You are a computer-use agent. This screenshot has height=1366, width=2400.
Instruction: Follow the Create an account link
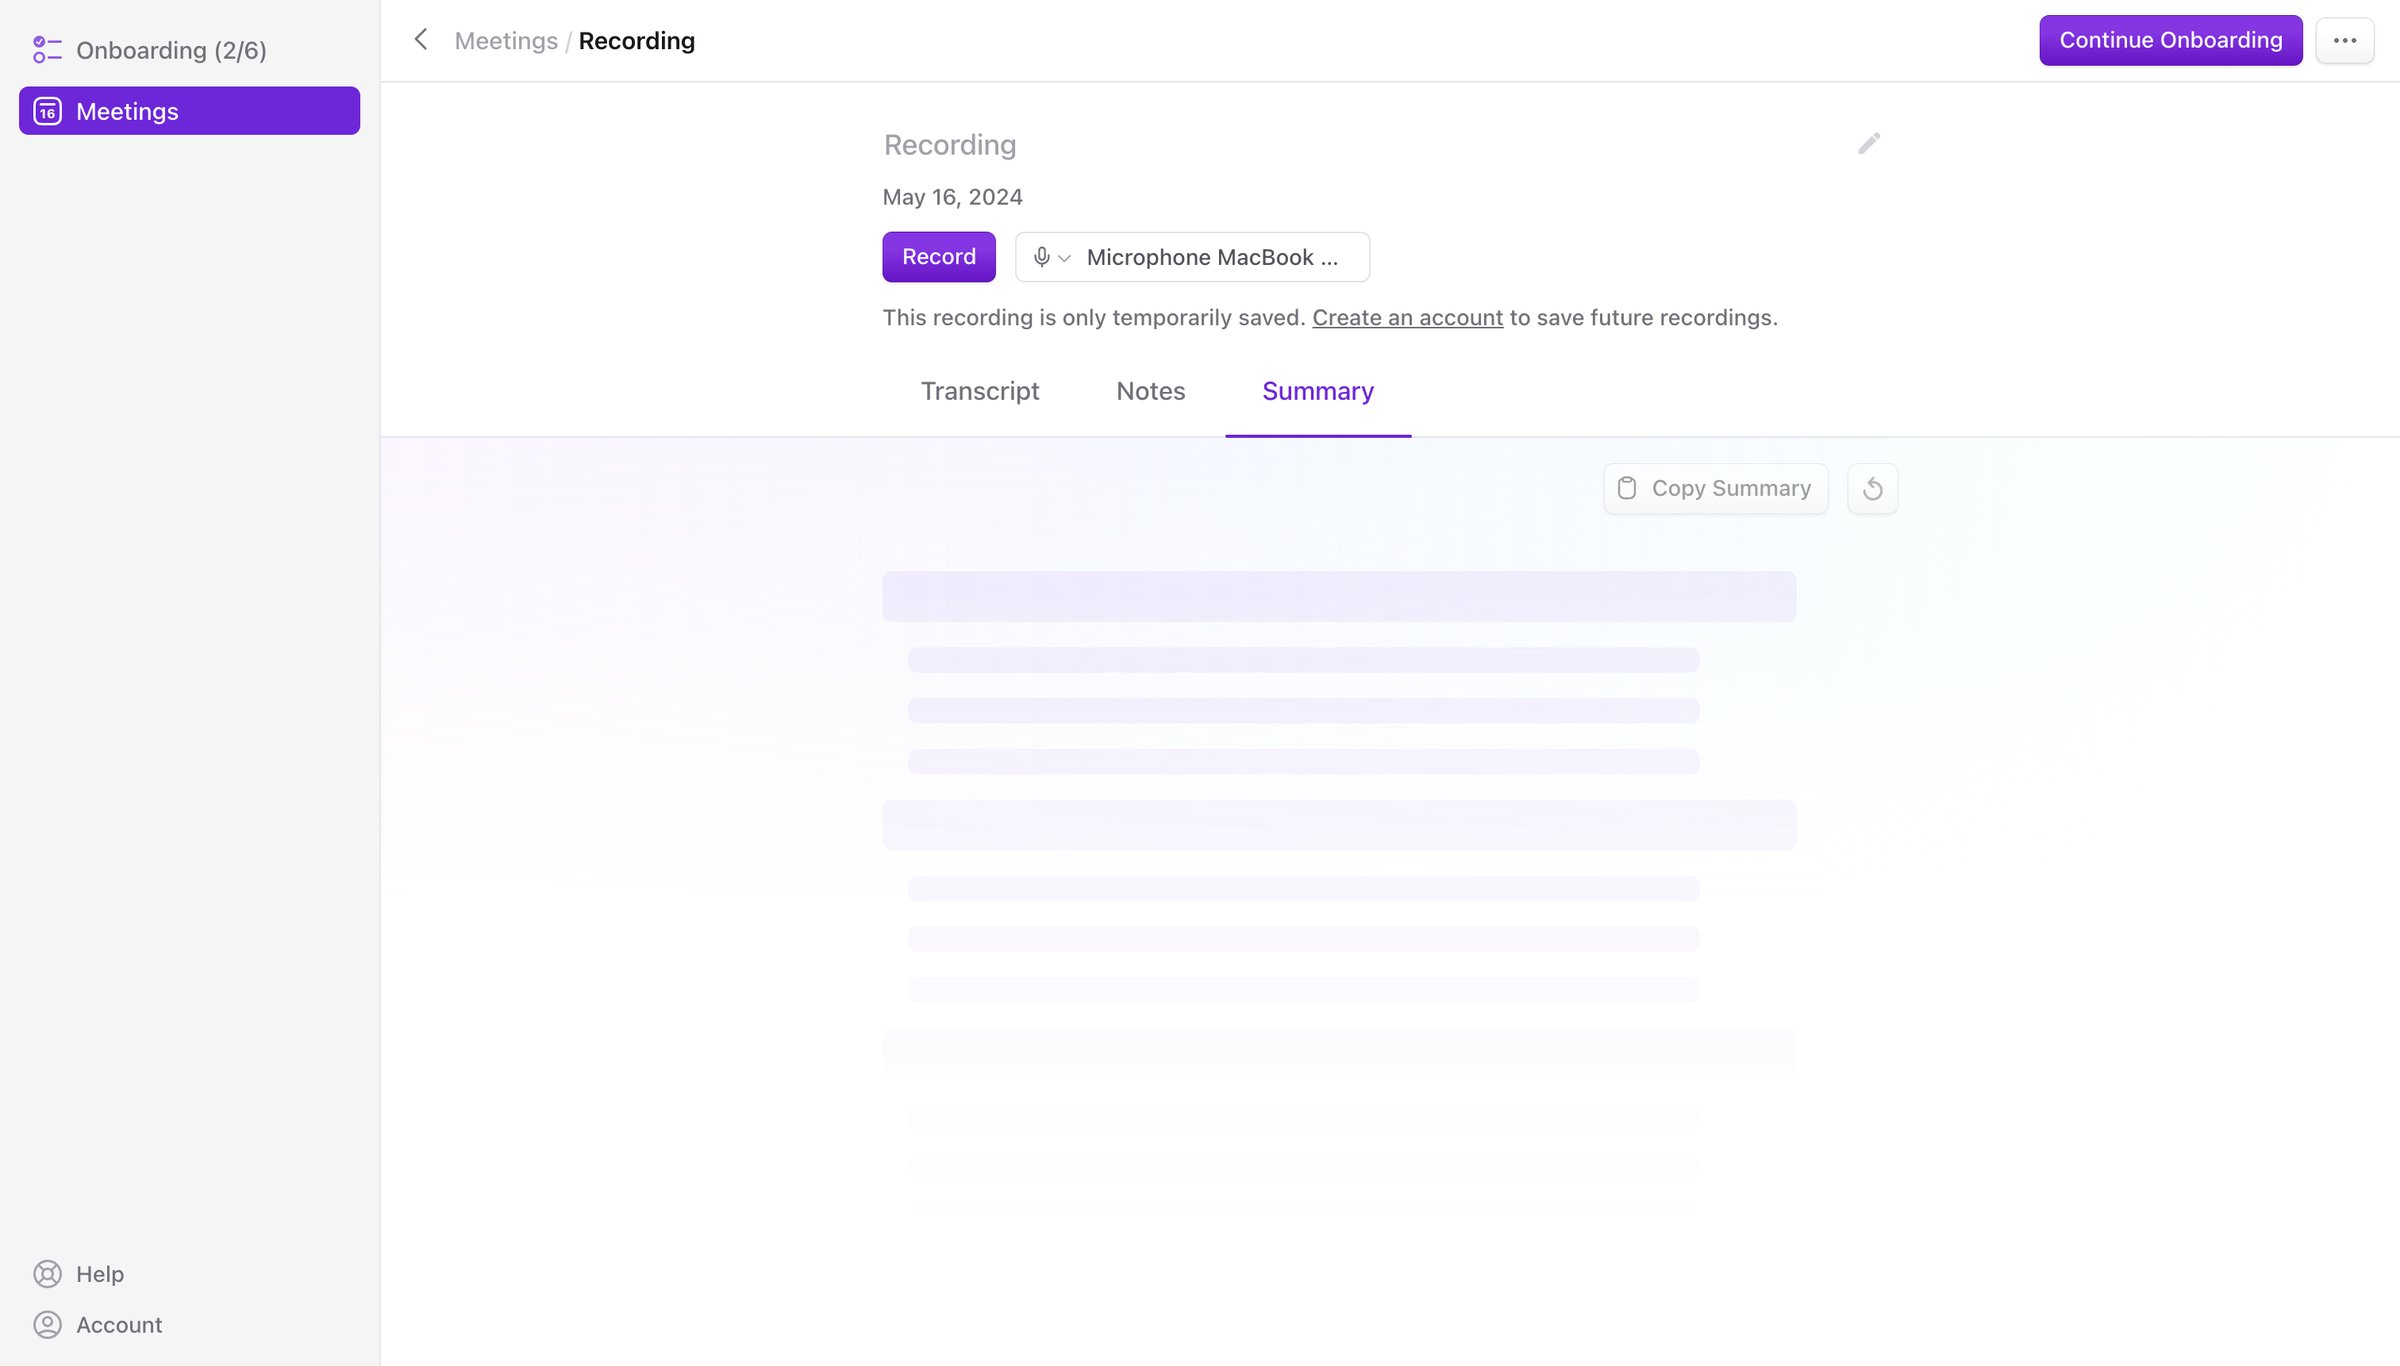tap(1407, 318)
